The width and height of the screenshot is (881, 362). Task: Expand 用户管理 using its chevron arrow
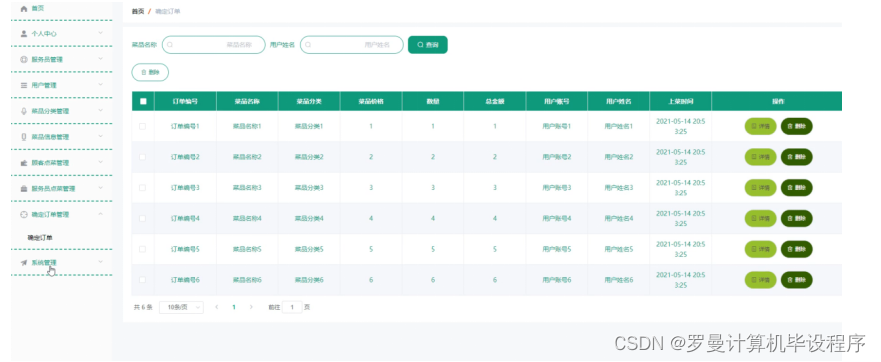[101, 84]
